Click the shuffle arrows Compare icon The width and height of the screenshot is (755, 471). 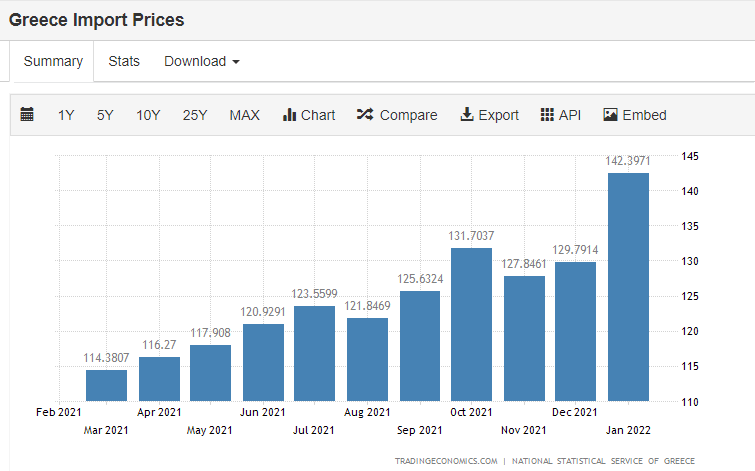[x=365, y=115]
